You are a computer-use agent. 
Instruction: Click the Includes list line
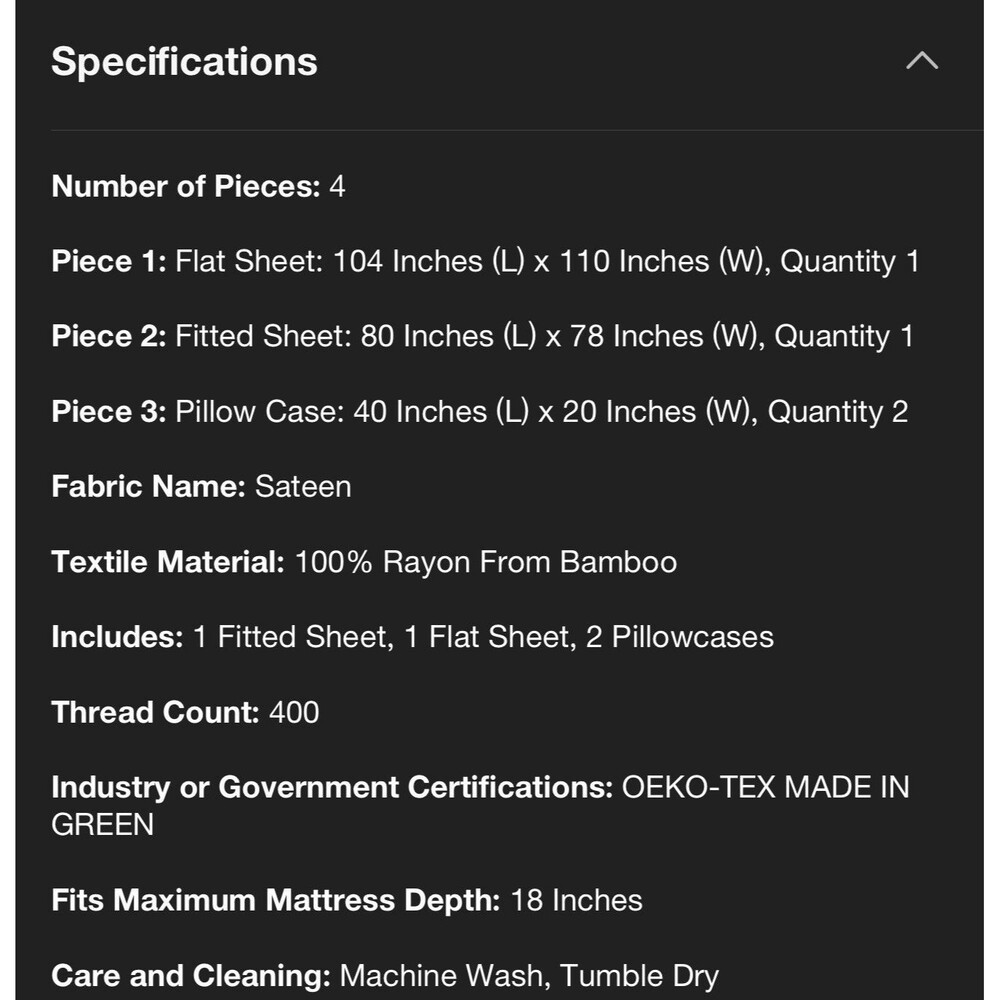coord(413,637)
